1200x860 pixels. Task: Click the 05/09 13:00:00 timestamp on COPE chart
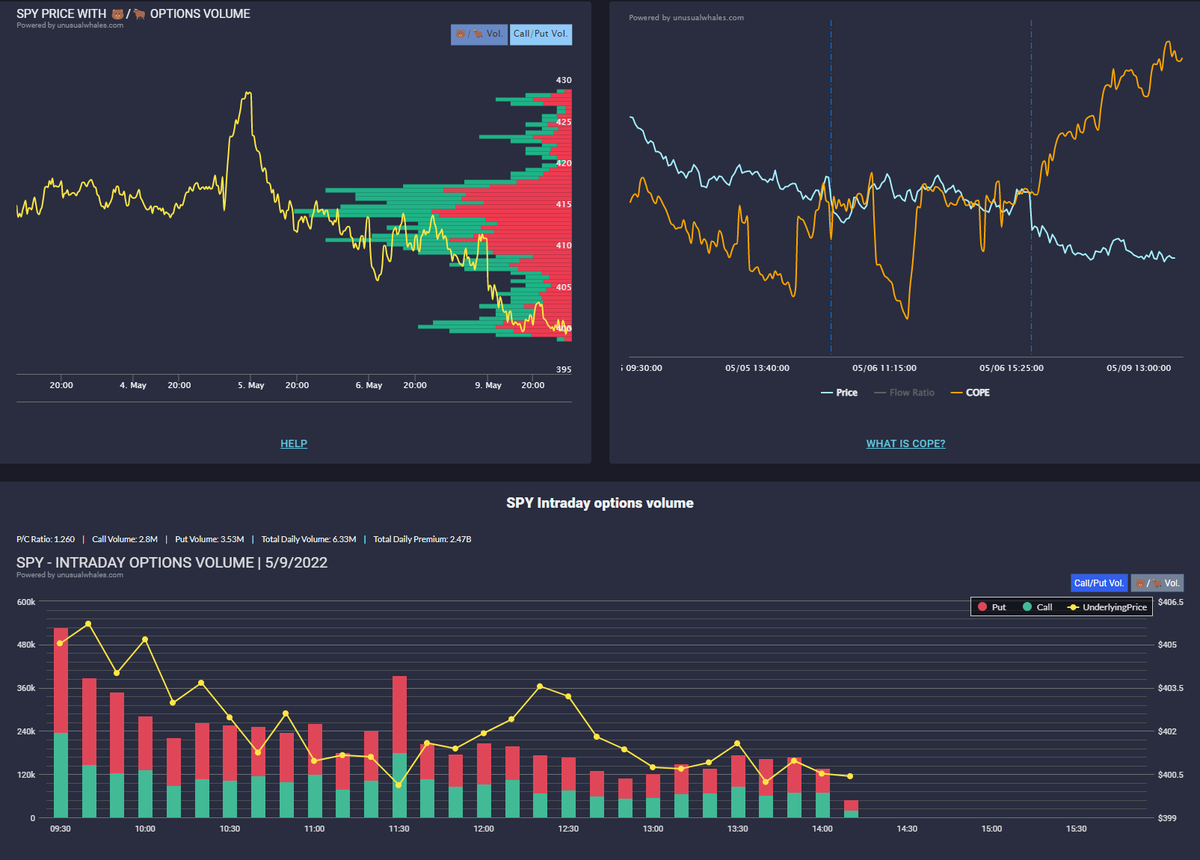[x=1138, y=368]
